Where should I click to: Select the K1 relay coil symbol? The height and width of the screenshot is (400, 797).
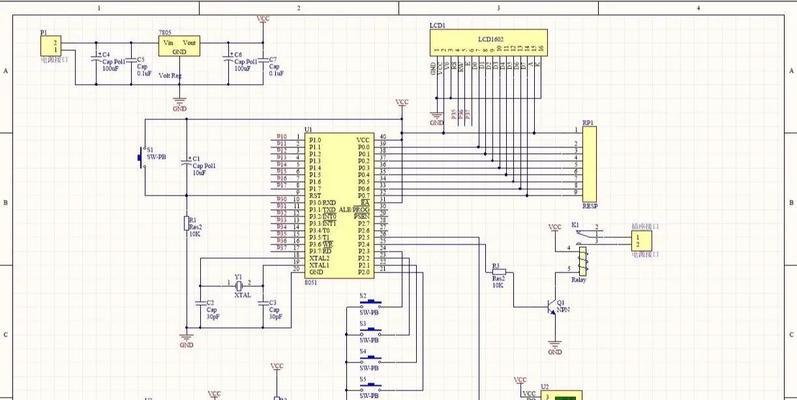[583, 261]
